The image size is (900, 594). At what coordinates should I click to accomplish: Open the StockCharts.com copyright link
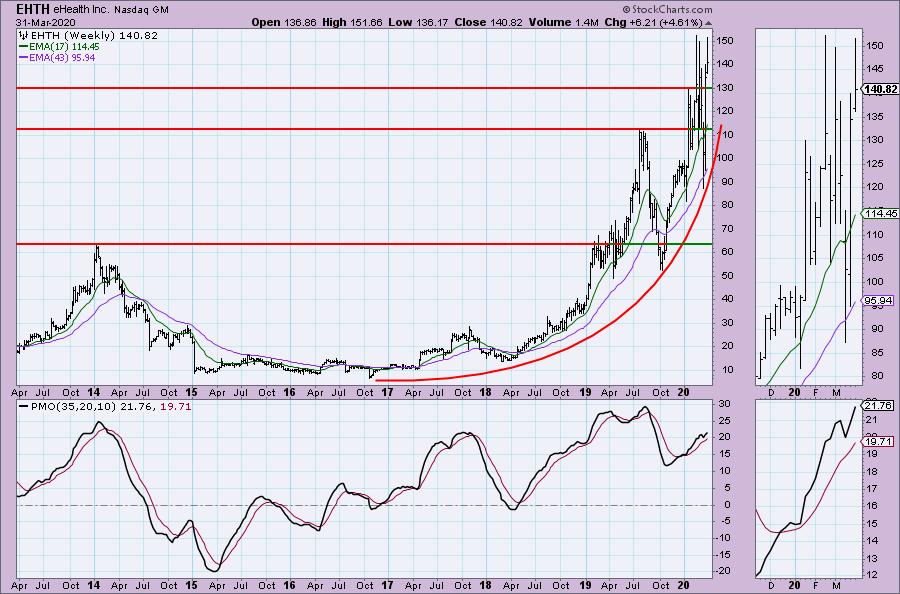(667, 9)
